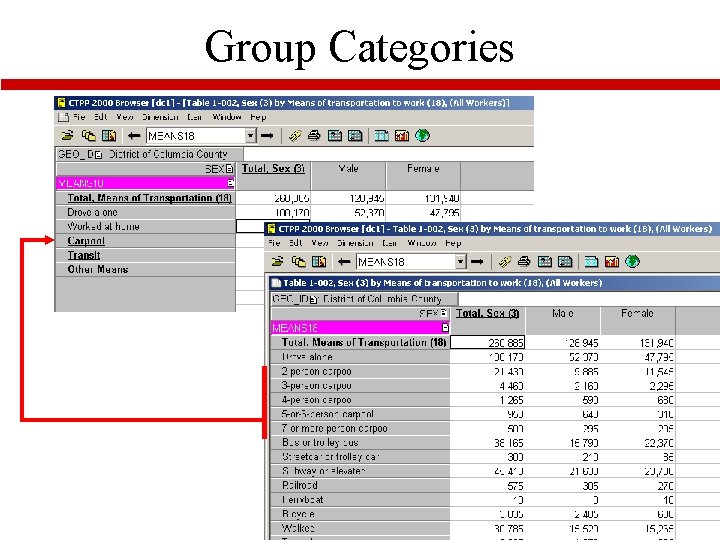Open MEANS18 dropdown arrow in front window toolbar

(460, 262)
